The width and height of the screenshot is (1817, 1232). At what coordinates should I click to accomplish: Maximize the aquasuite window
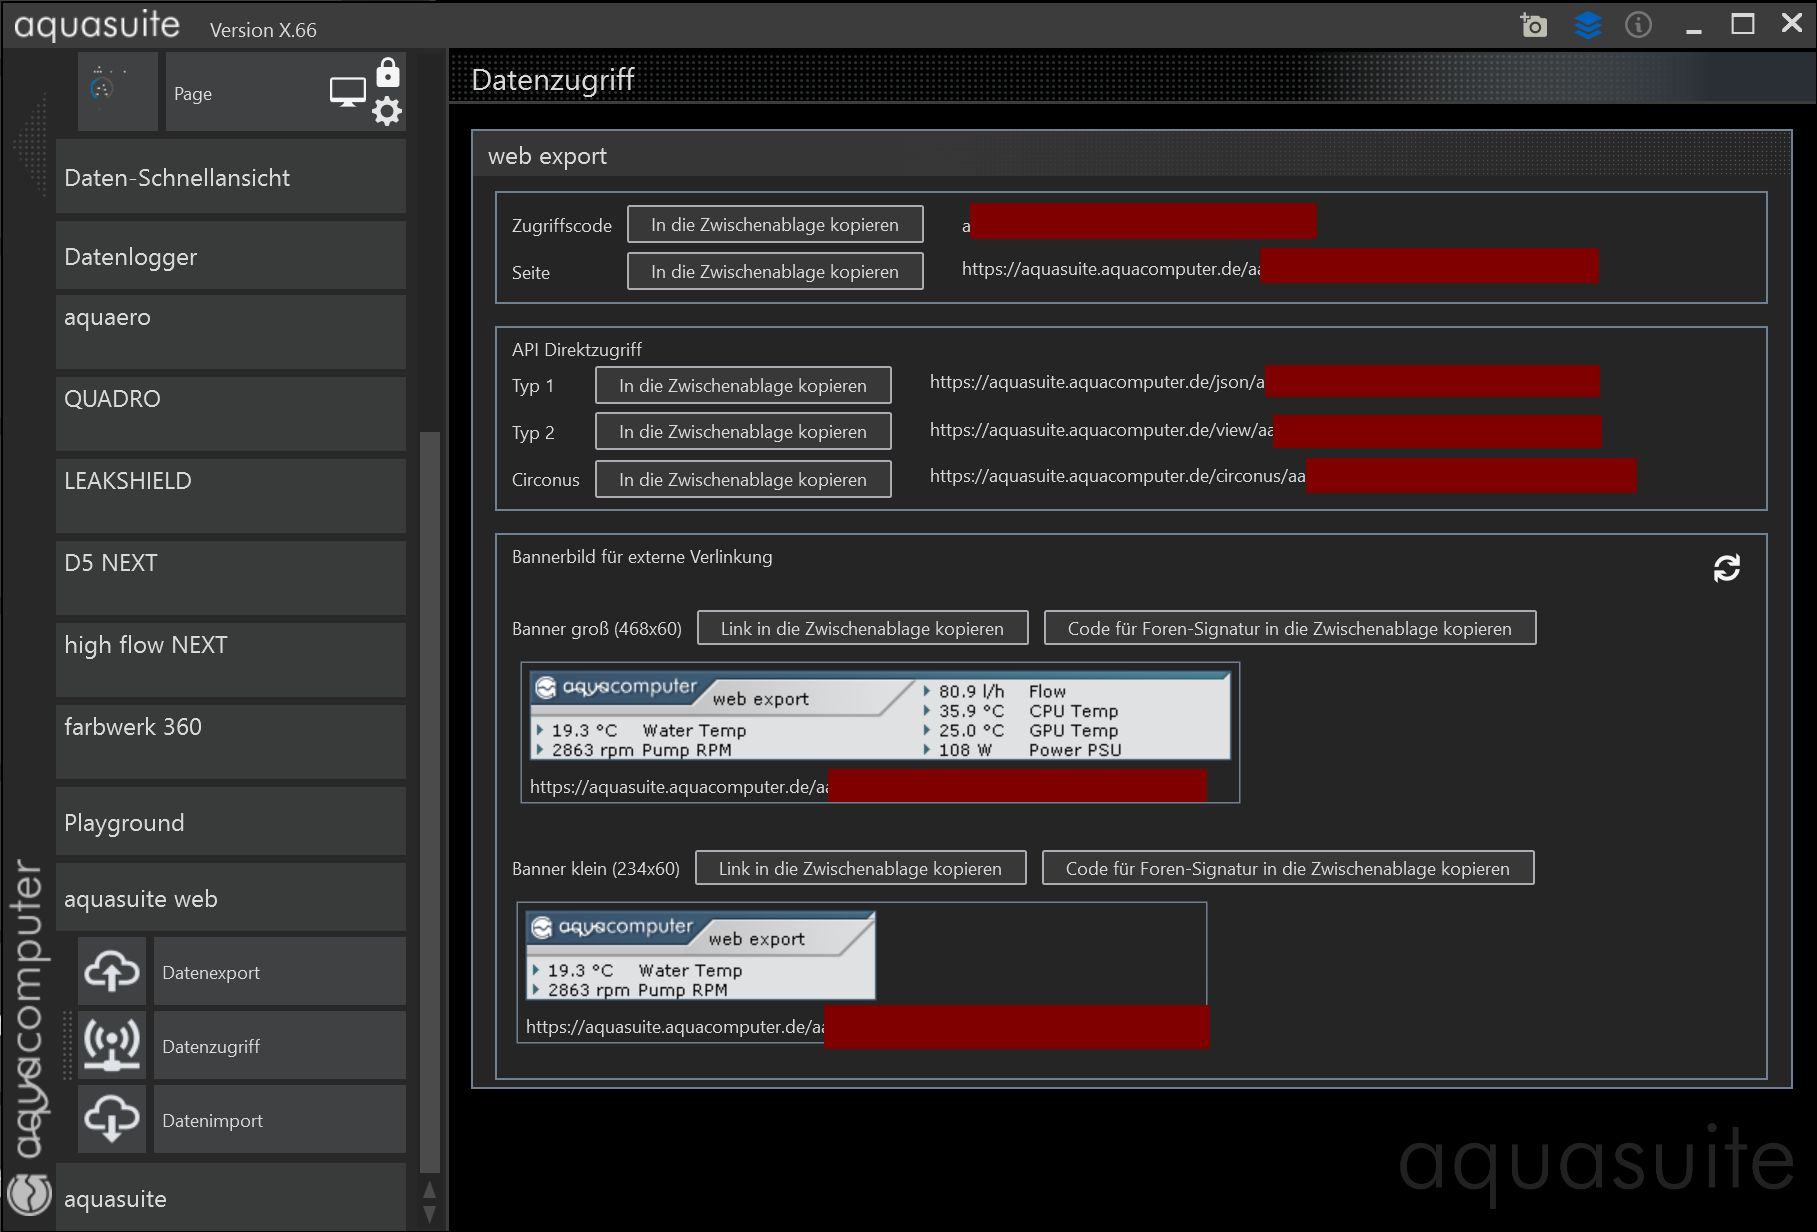pyautogui.click(x=1743, y=24)
